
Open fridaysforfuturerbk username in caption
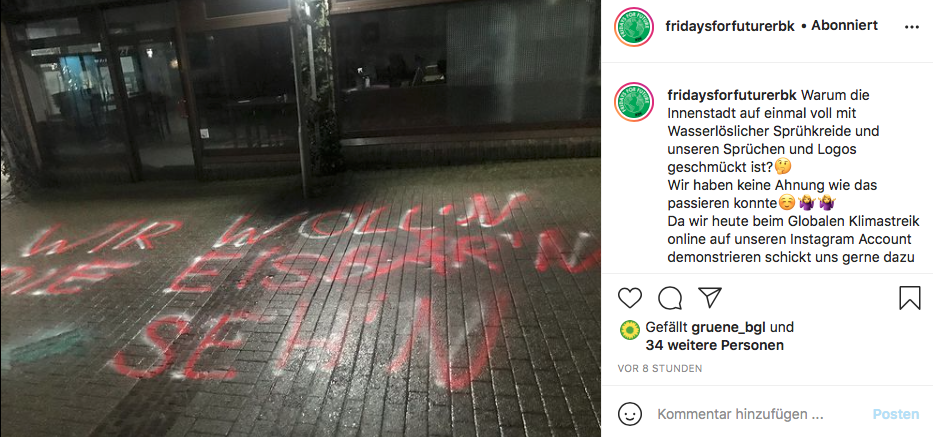[732, 95]
